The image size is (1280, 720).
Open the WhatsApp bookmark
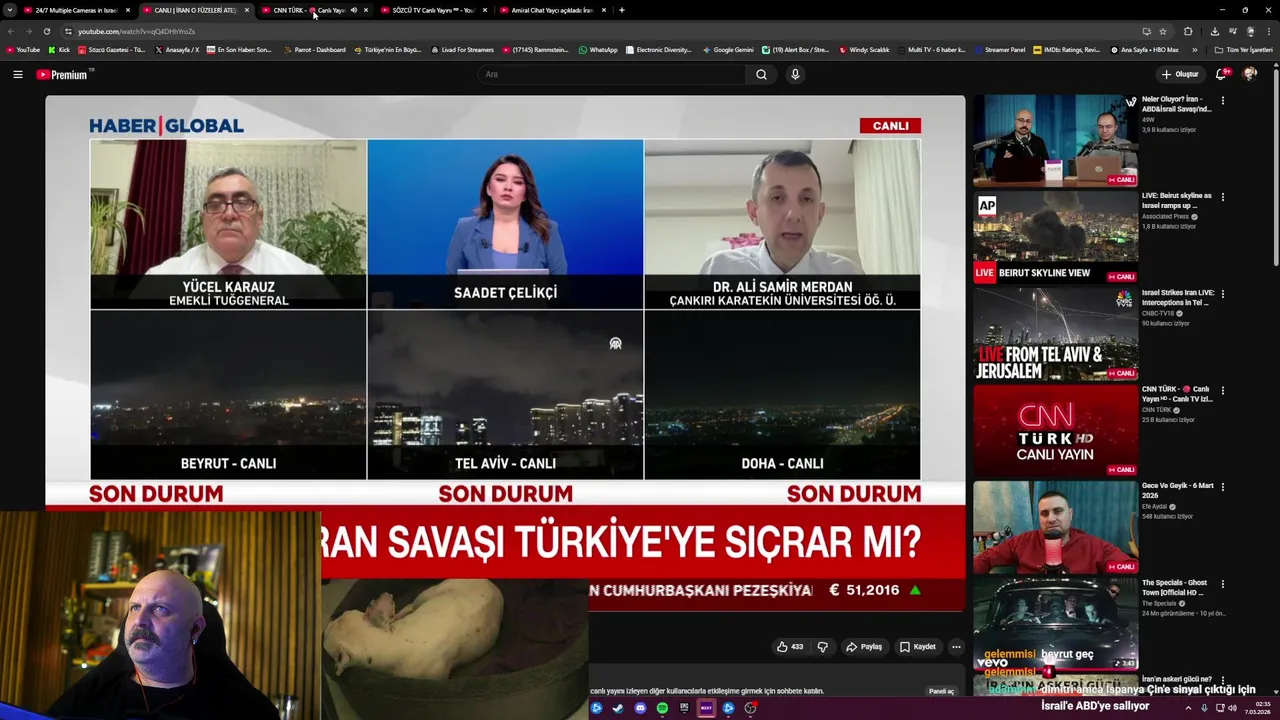598,50
